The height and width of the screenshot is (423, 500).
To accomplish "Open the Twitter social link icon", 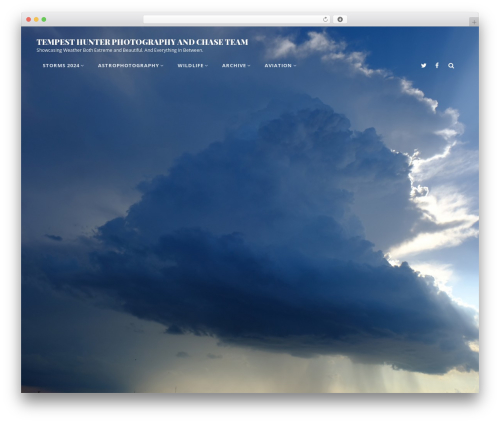I will click(x=423, y=66).
